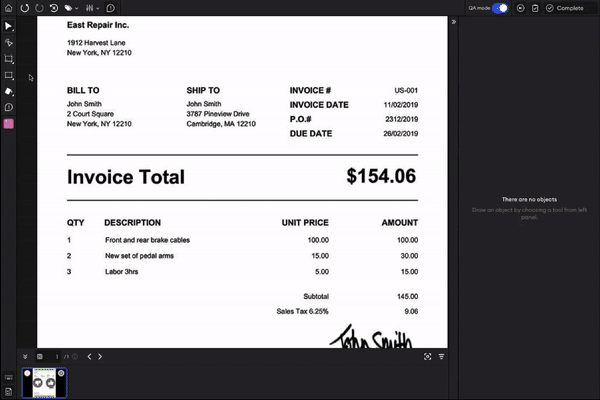Click the Subtotal value '145.00'
The height and width of the screenshot is (400, 600).
click(x=408, y=296)
